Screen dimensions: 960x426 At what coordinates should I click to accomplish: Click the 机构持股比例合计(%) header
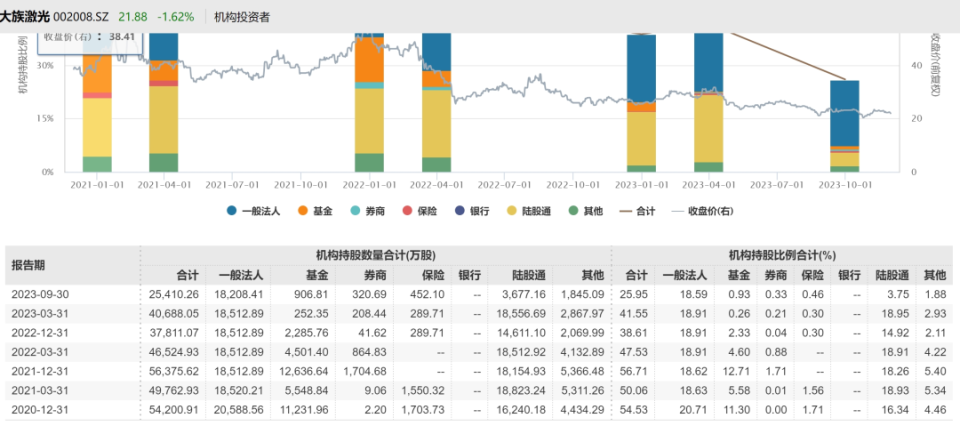tap(784, 256)
